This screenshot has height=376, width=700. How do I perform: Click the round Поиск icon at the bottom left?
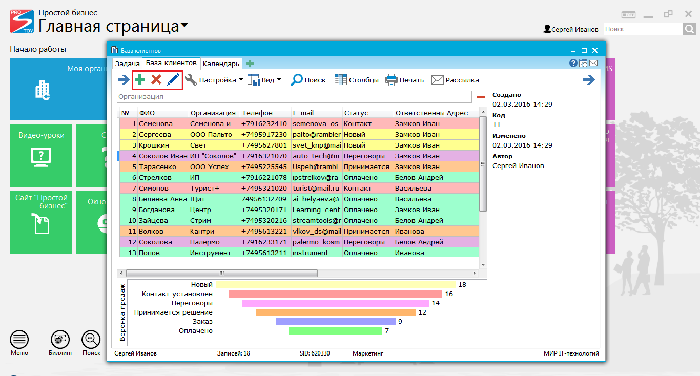(91, 339)
